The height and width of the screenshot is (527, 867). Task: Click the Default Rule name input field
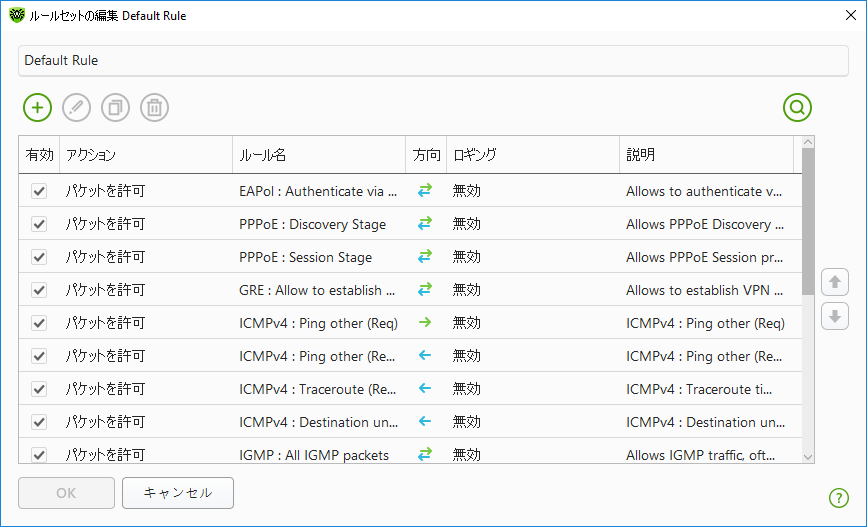[x=433, y=60]
